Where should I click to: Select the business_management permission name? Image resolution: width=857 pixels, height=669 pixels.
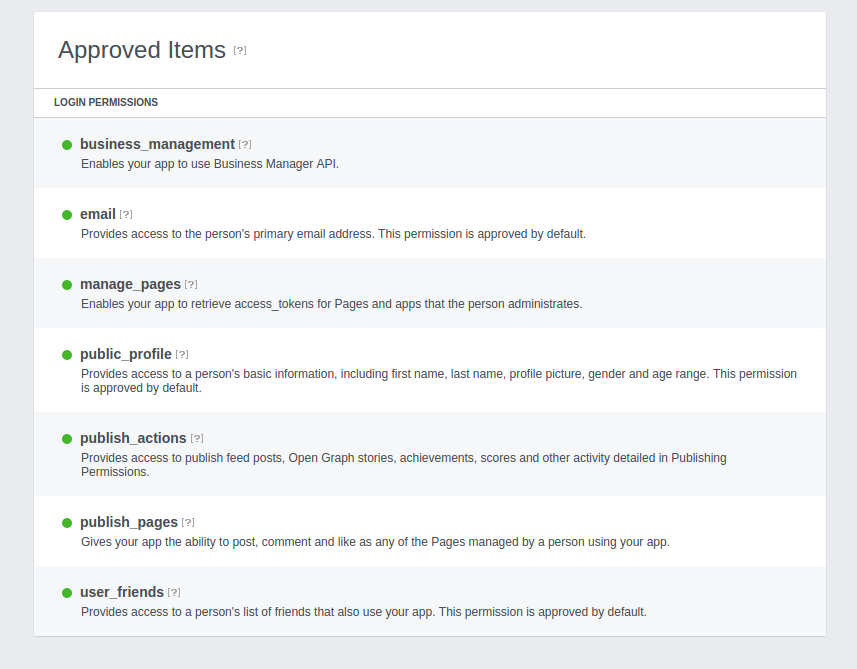(x=157, y=144)
